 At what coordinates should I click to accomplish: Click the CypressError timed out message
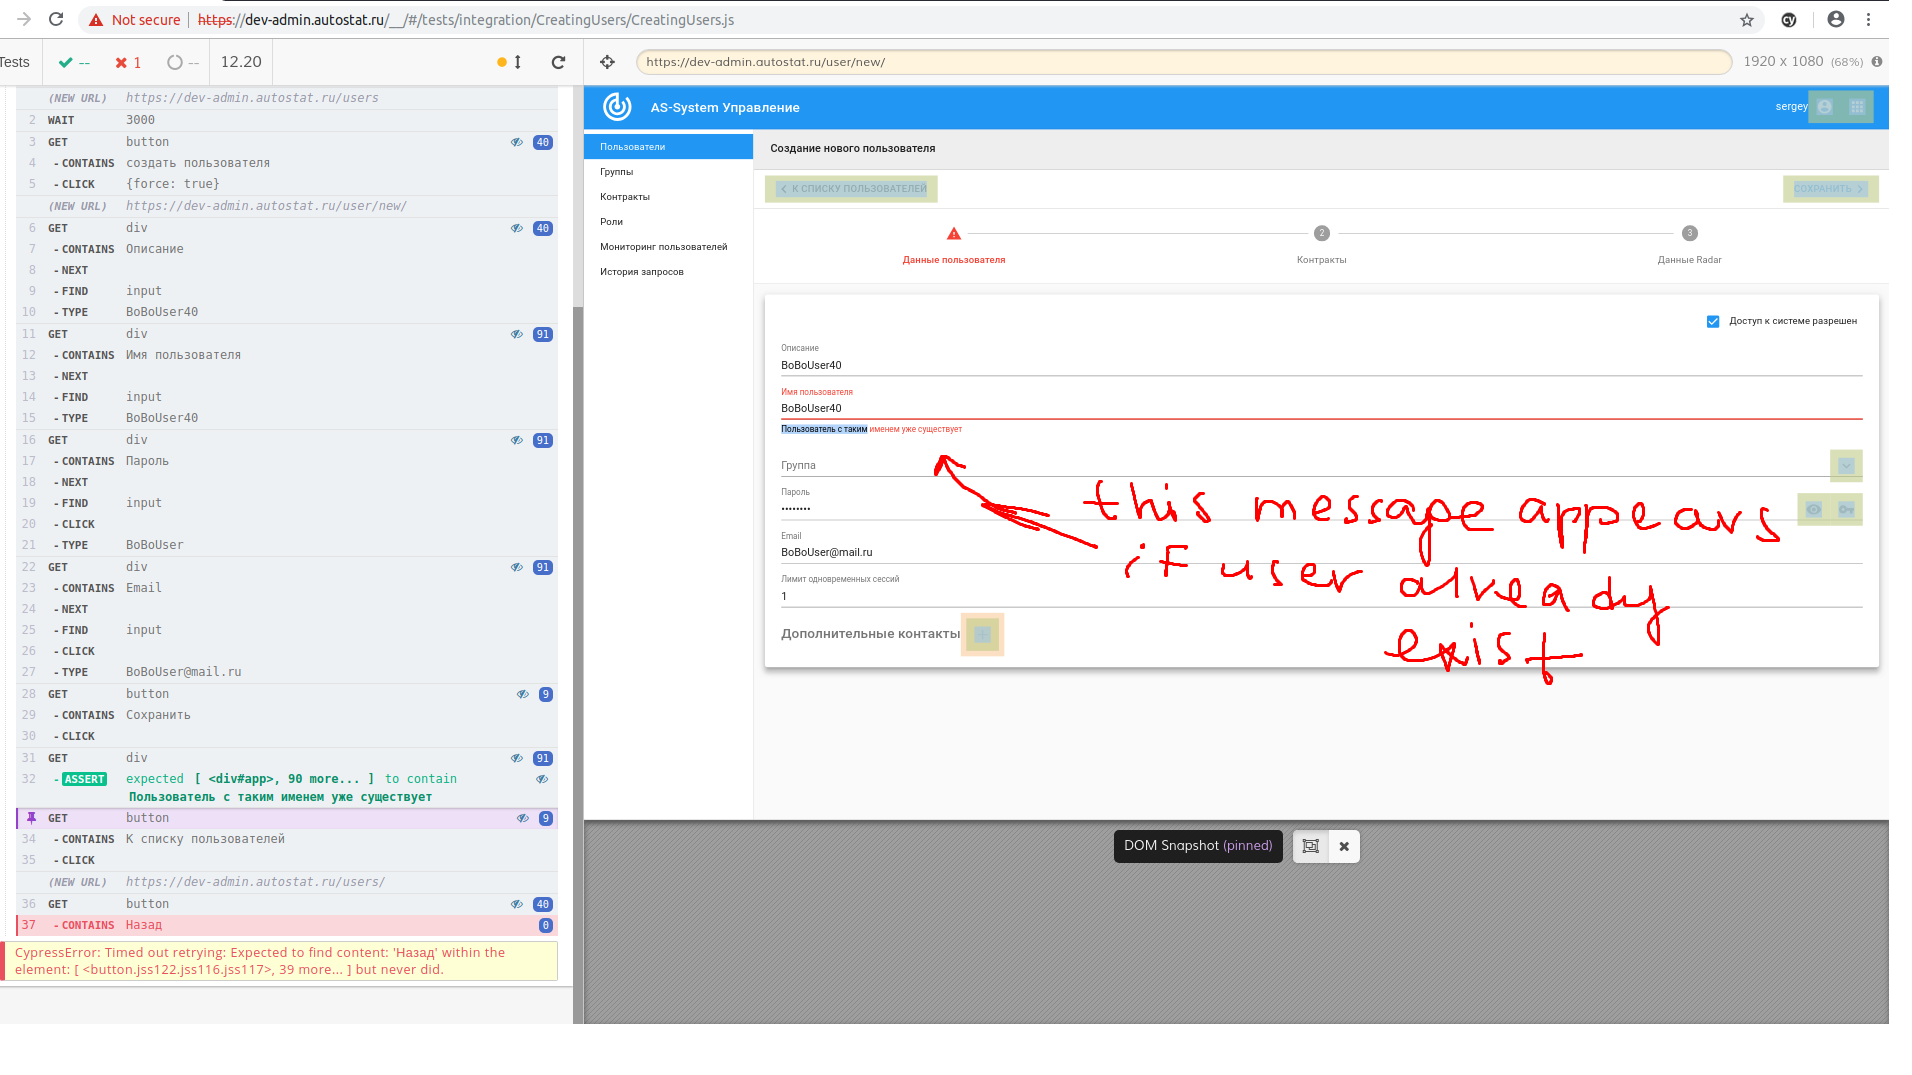[x=280, y=961]
